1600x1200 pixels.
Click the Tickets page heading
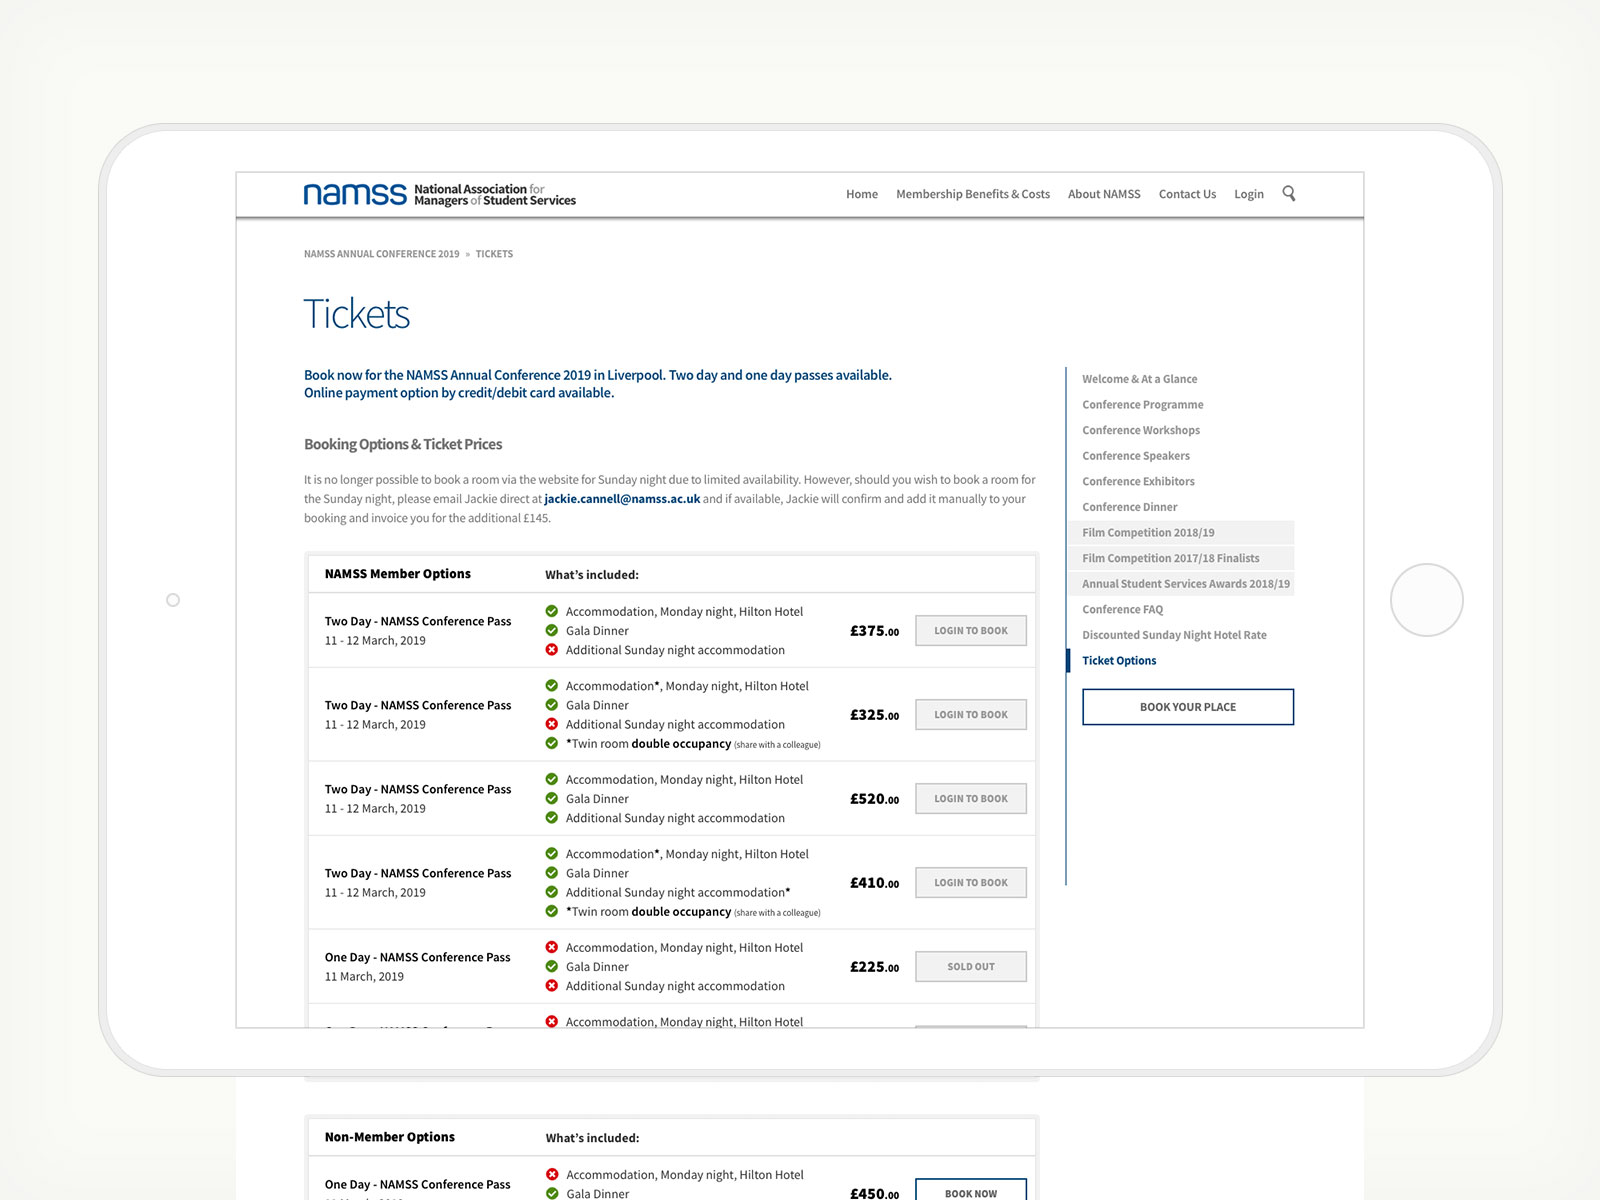[357, 314]
